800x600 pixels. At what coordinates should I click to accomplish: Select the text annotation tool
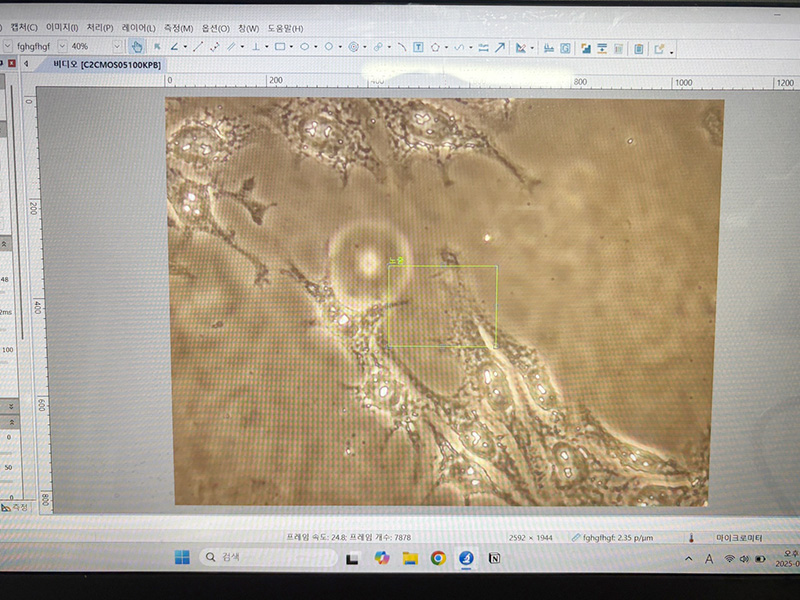[418, 47]
